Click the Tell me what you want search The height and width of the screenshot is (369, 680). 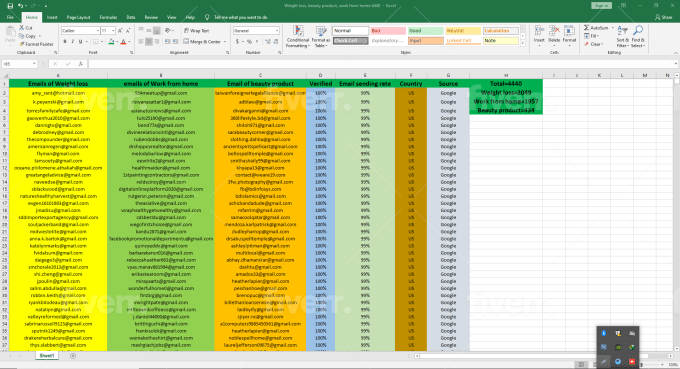(240, 17)
